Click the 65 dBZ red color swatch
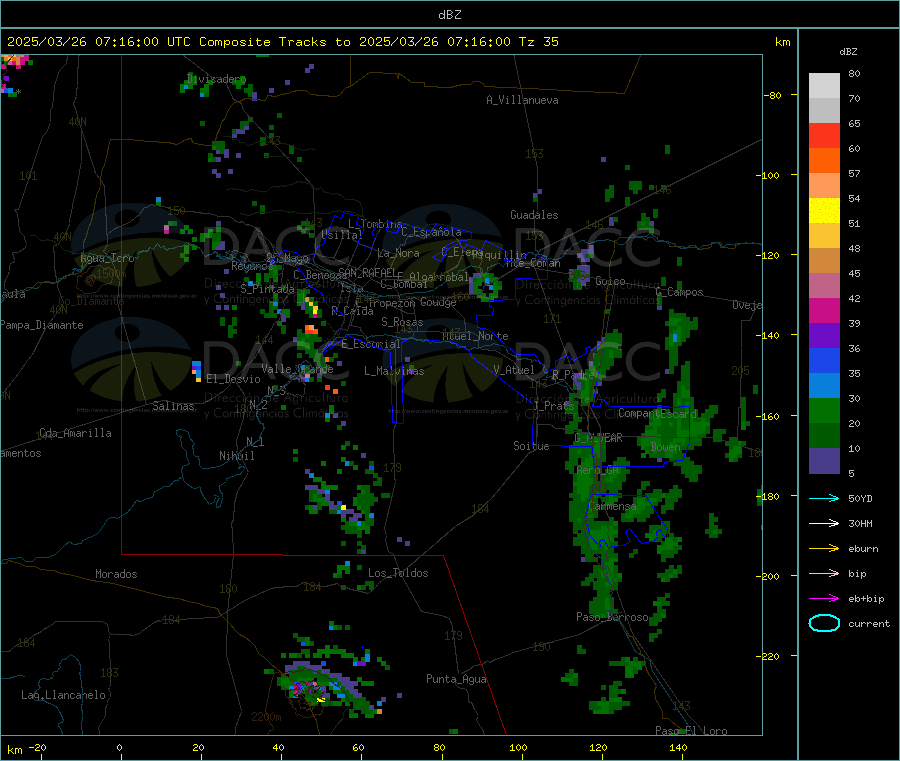Image resolution: width=900 pixels, height=761 pixels. pyautogui.click(x=824, y=135)
